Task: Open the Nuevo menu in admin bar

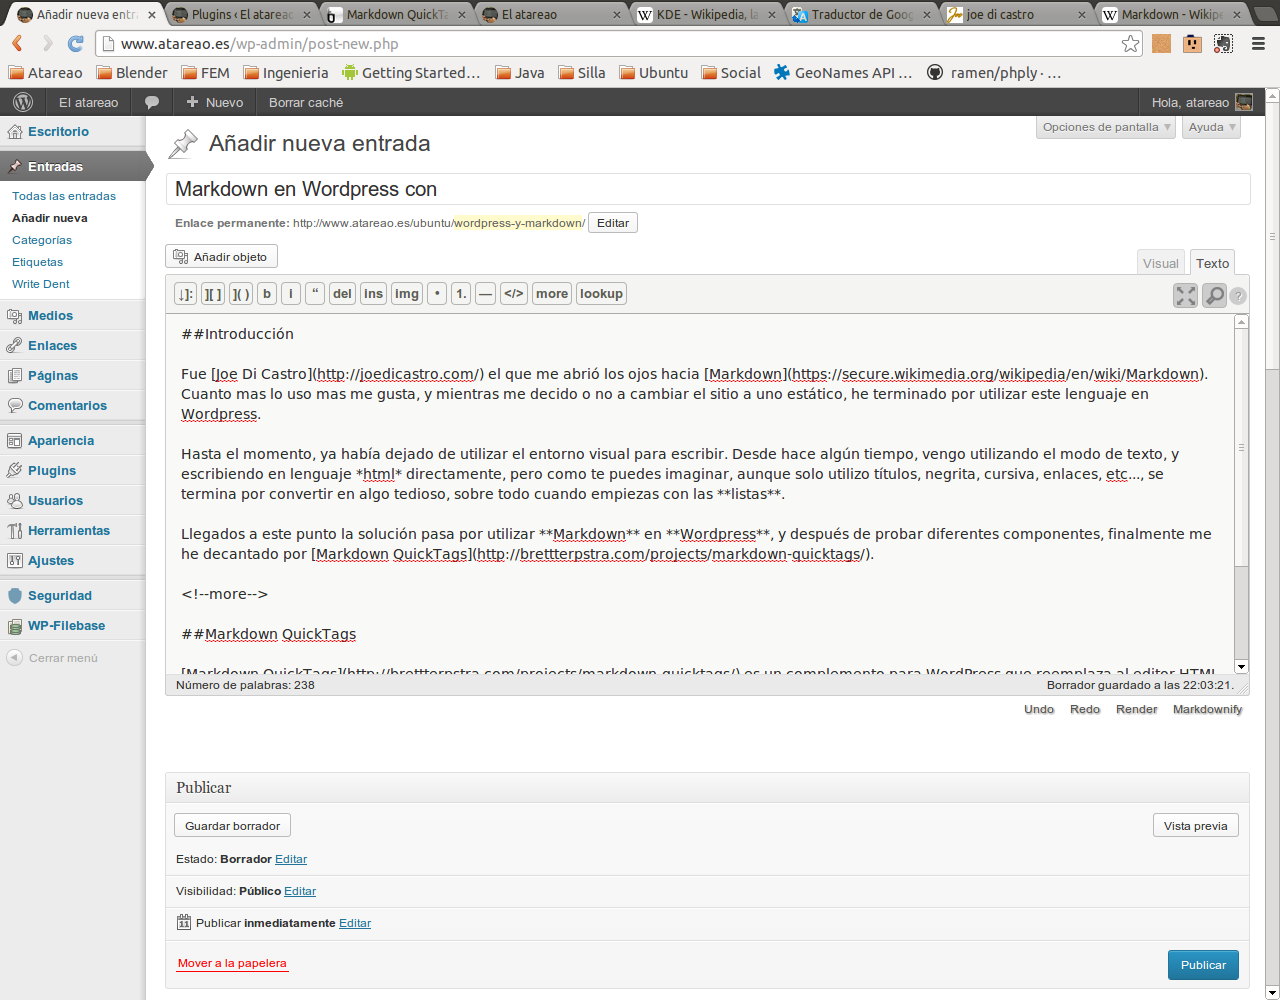Action: [x=215, y=102]
